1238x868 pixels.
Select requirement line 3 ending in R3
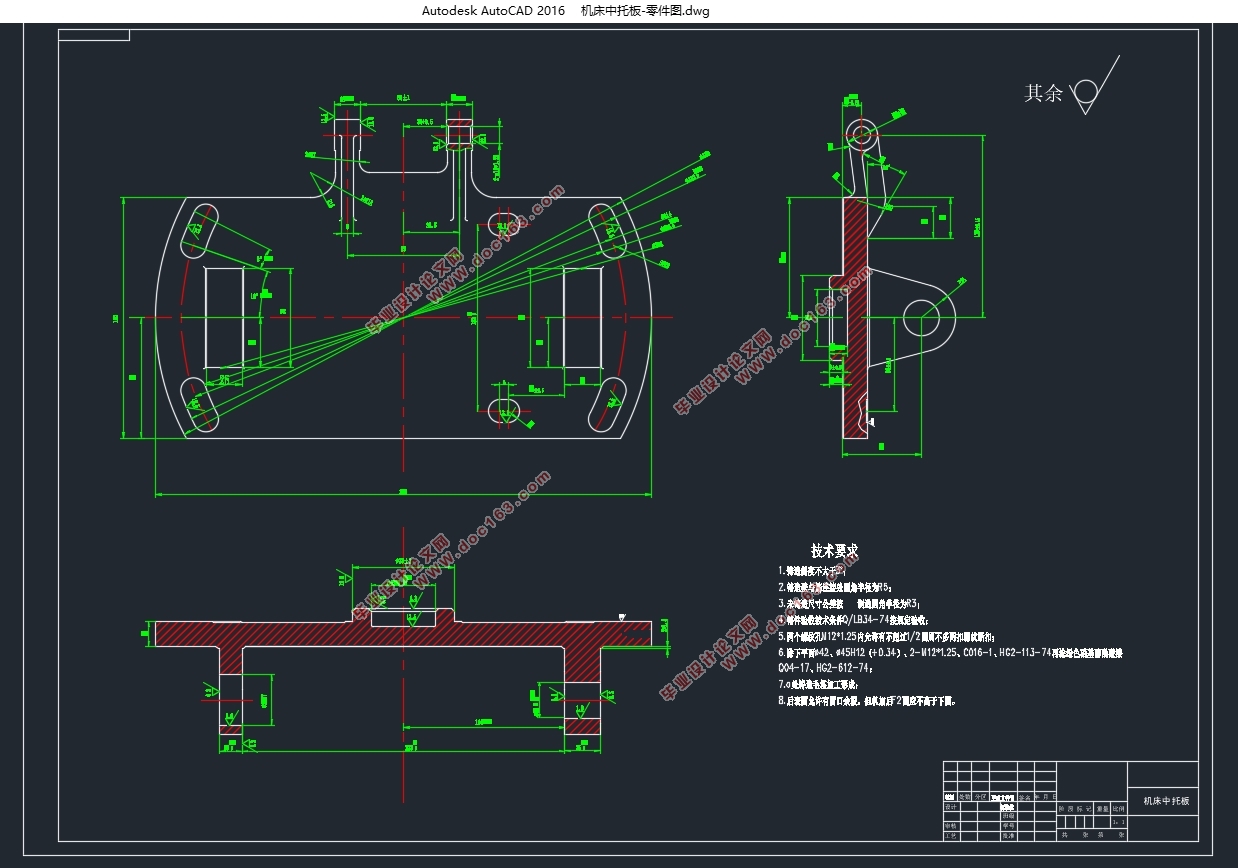coord(848,603)
